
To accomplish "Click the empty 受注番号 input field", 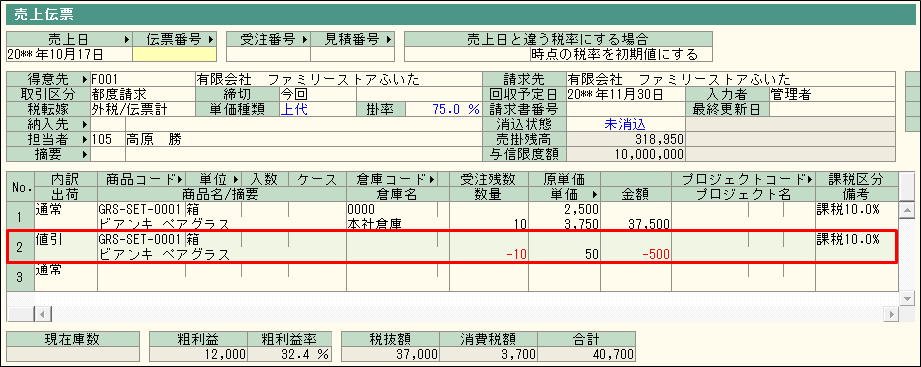I will tap(268, 55).
